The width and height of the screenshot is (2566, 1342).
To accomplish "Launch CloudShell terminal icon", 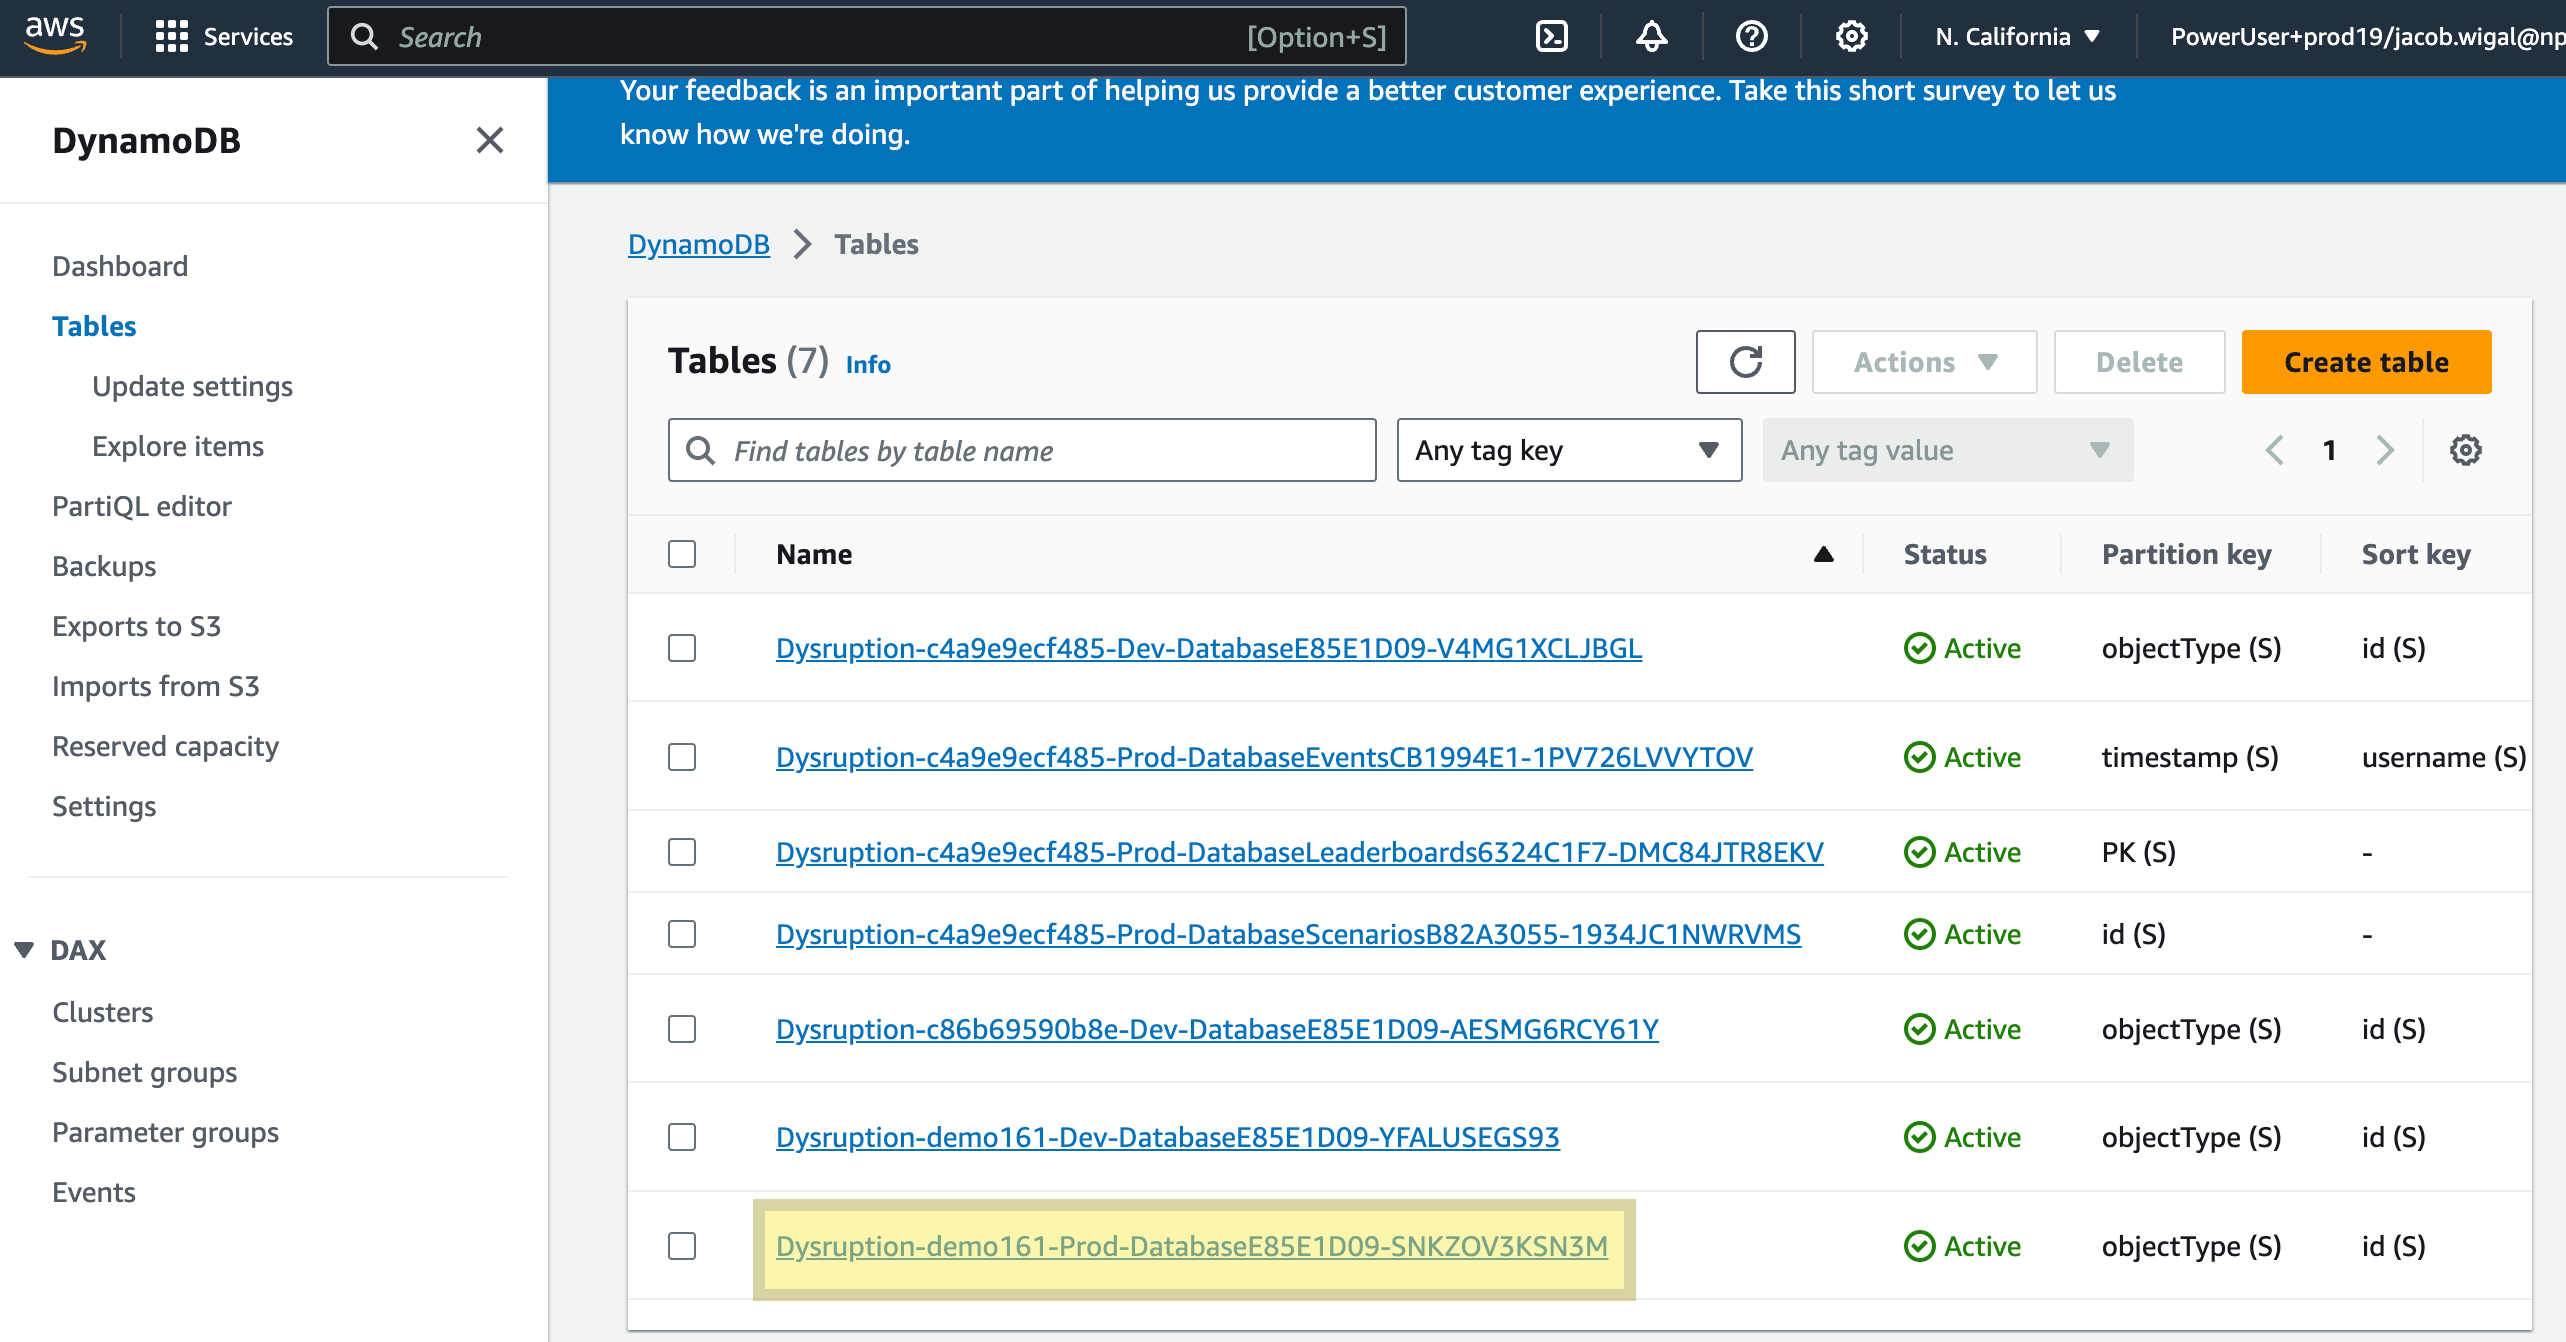I will coord(1551,37).
